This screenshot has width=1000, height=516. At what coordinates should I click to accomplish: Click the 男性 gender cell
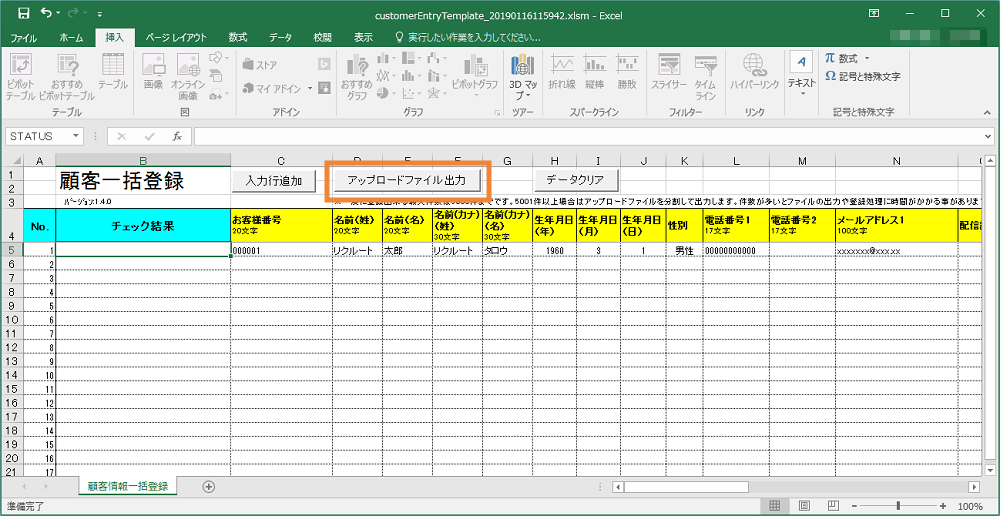click(684, 251)
